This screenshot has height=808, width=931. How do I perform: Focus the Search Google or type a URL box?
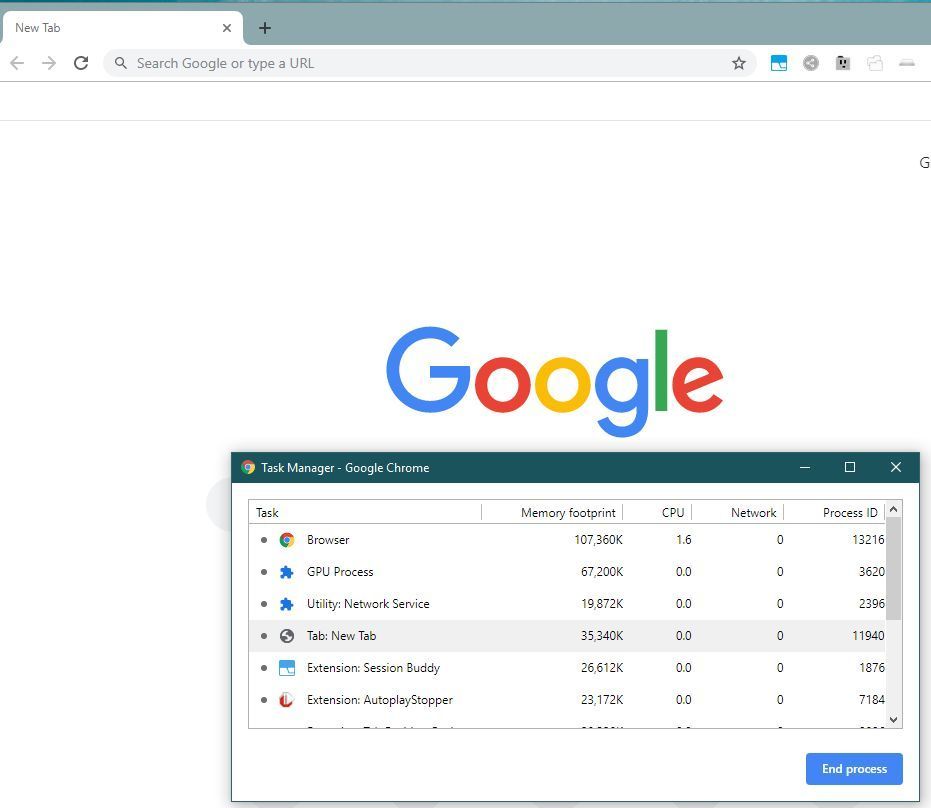429,63
